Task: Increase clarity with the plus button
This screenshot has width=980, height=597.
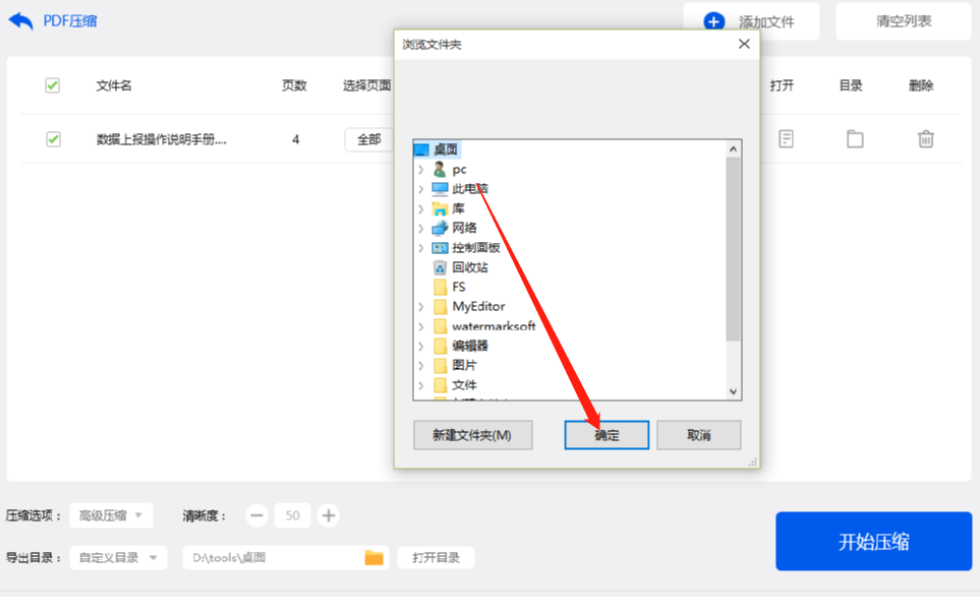Action: click(328, 516)
